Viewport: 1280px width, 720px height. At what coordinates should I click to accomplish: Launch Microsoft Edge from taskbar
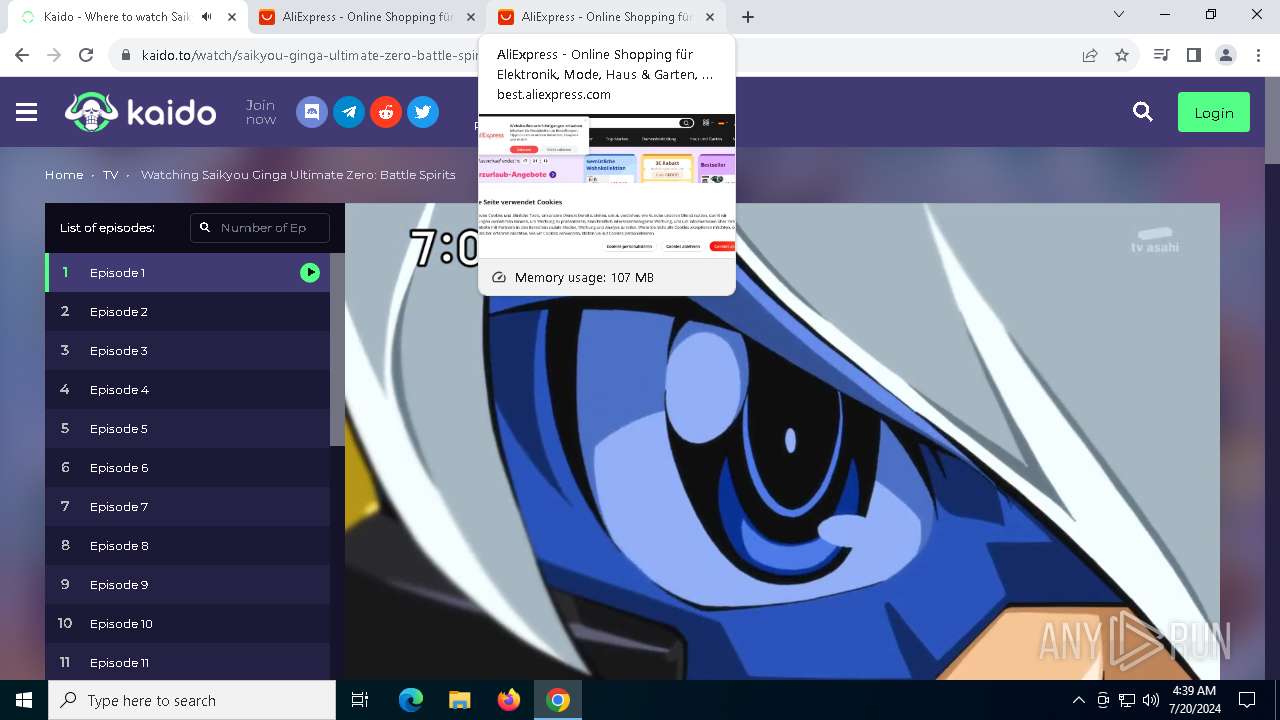(411, 700)
